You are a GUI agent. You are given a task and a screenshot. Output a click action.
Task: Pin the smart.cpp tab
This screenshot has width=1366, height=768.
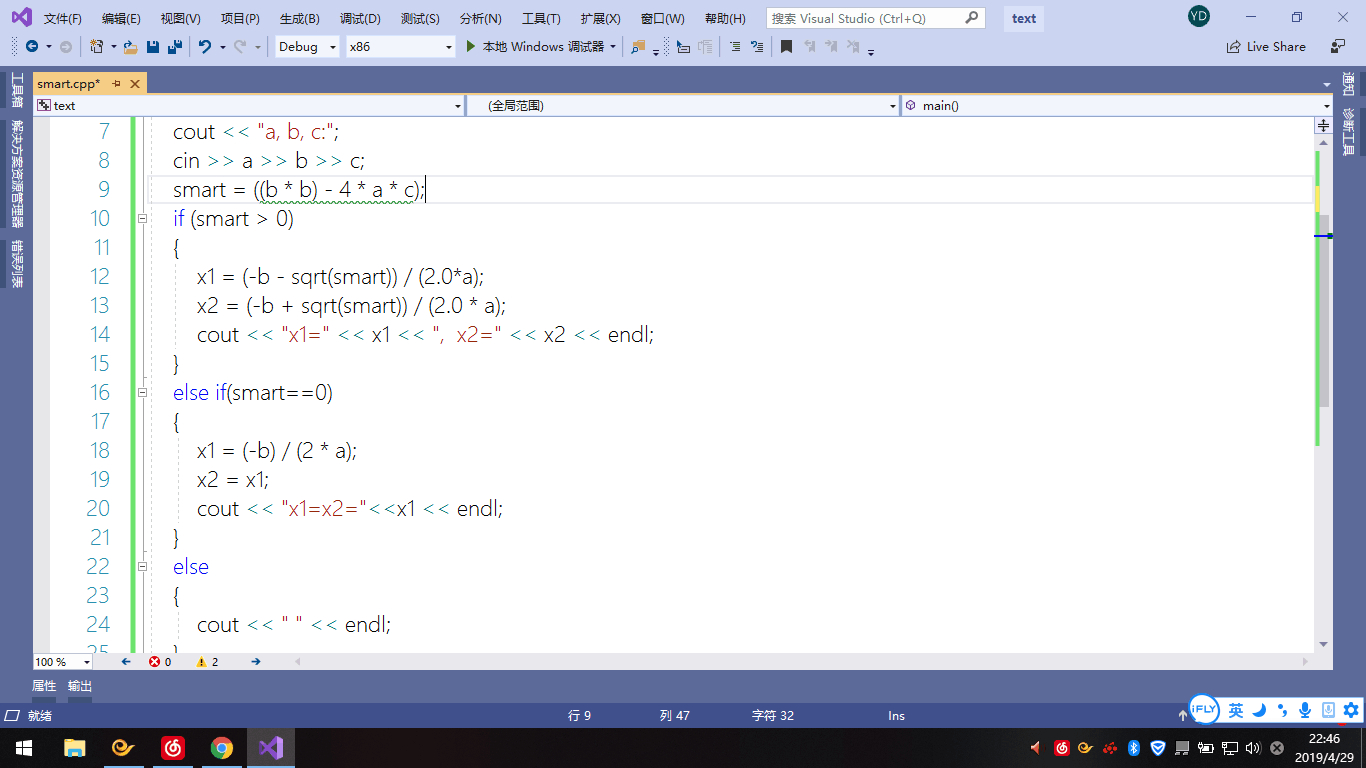[117, 84]
